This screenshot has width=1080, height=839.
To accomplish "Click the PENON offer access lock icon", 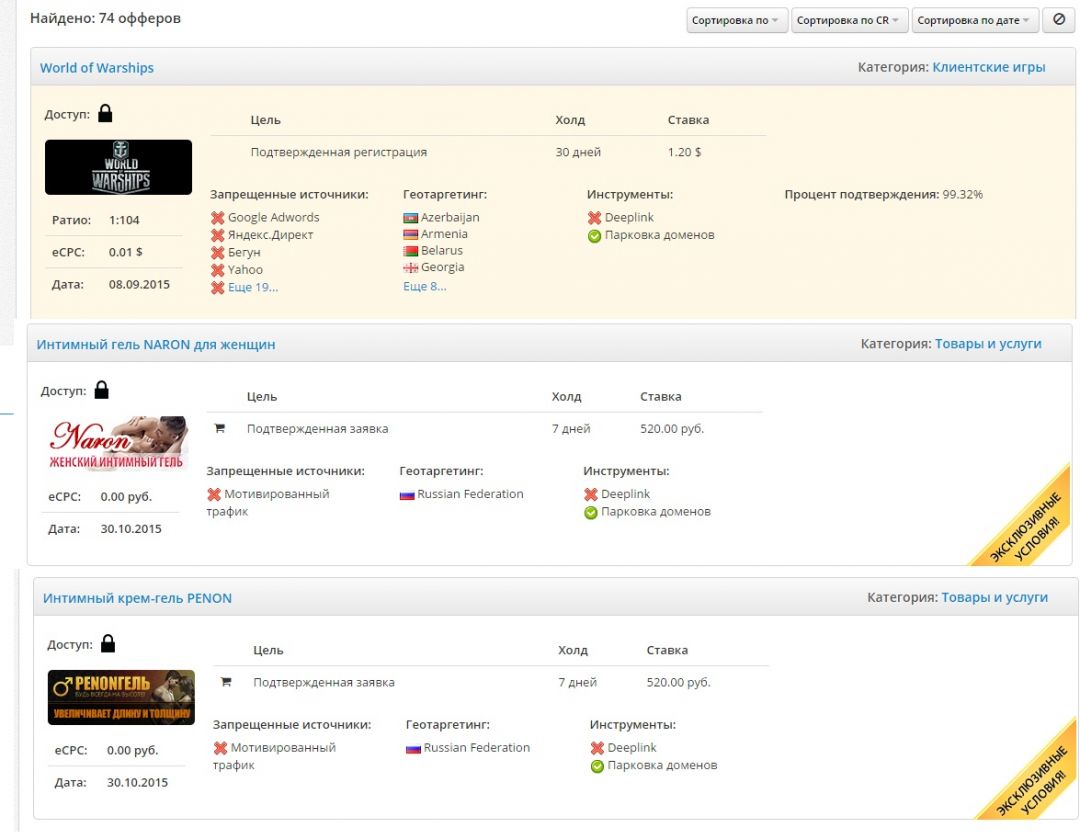I will 108,643.
